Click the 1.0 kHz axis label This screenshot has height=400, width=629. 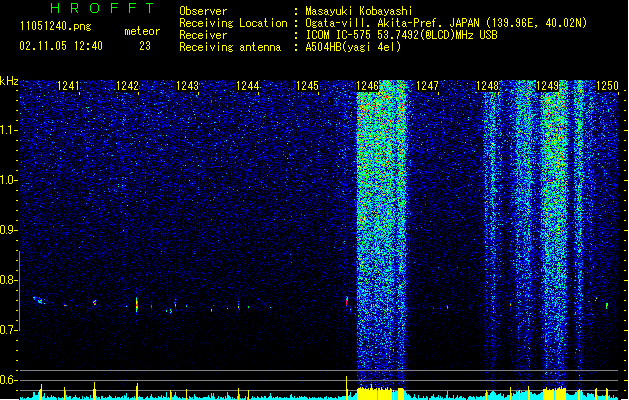(9, 180)
